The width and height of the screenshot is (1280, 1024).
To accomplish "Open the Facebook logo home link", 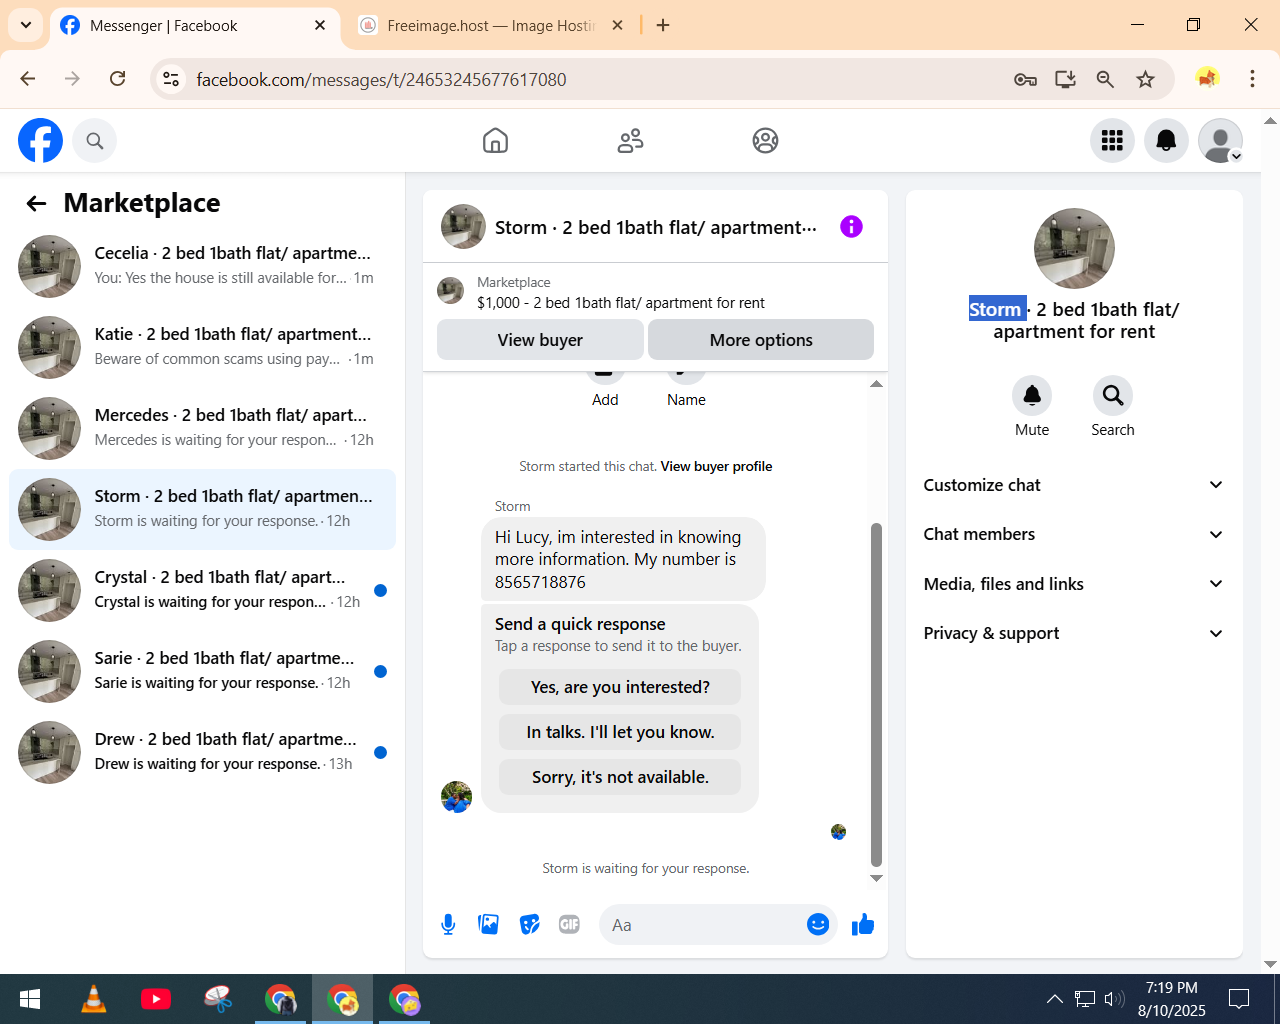I will (x=40, y=140).
